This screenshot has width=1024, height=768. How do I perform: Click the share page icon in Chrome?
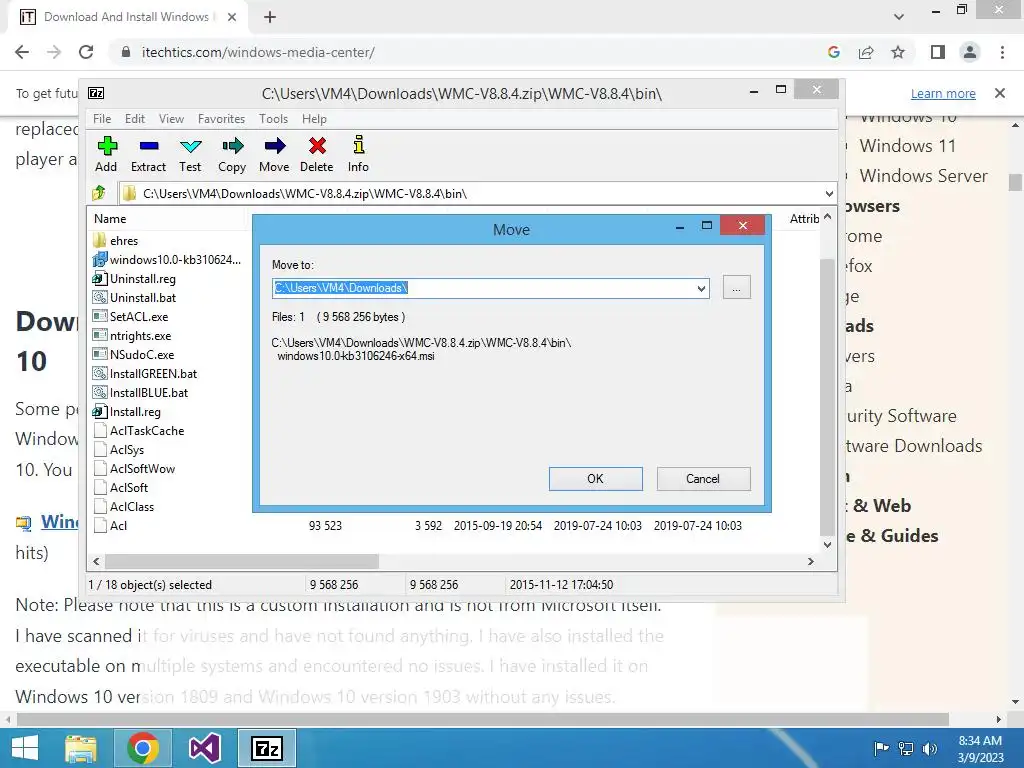pos(866,52)
